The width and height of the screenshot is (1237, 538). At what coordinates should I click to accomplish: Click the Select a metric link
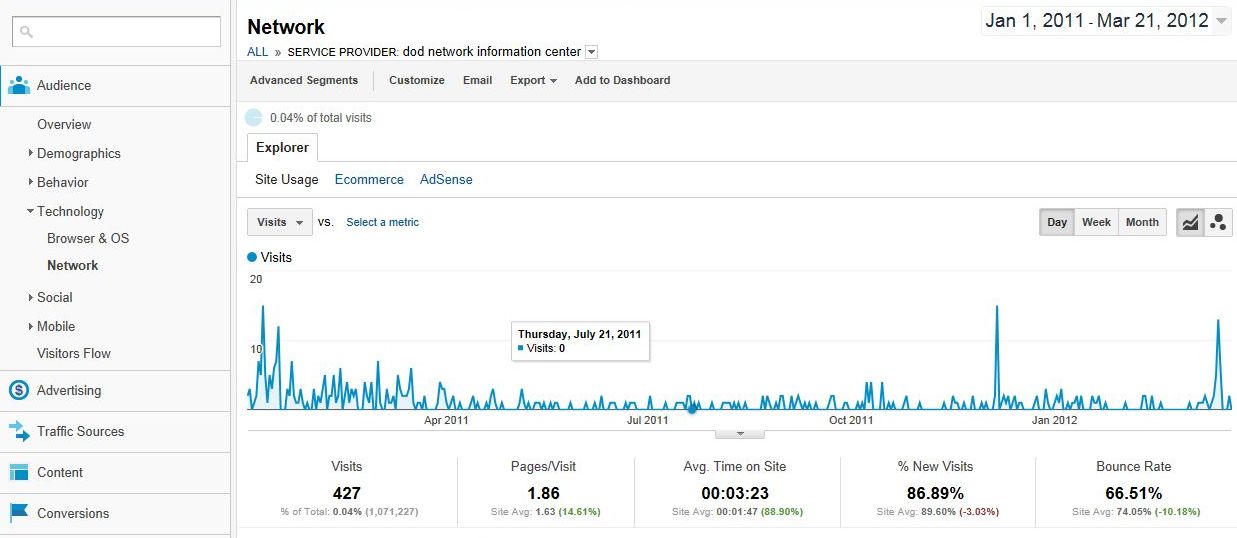pos(383,222)
